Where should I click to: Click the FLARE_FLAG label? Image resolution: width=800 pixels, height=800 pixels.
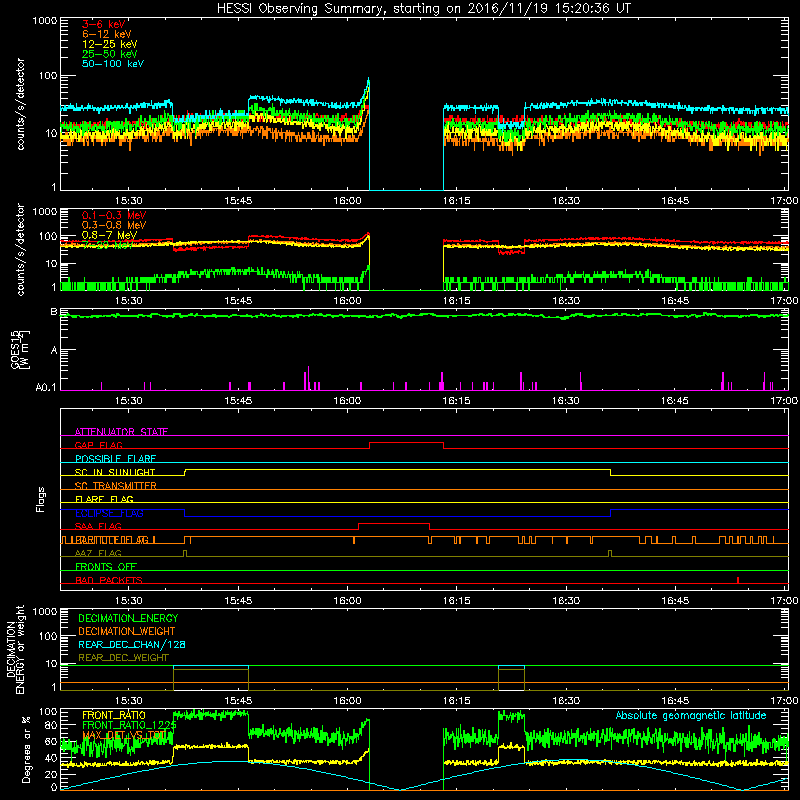pyautogui.click(x=104, y=499)
